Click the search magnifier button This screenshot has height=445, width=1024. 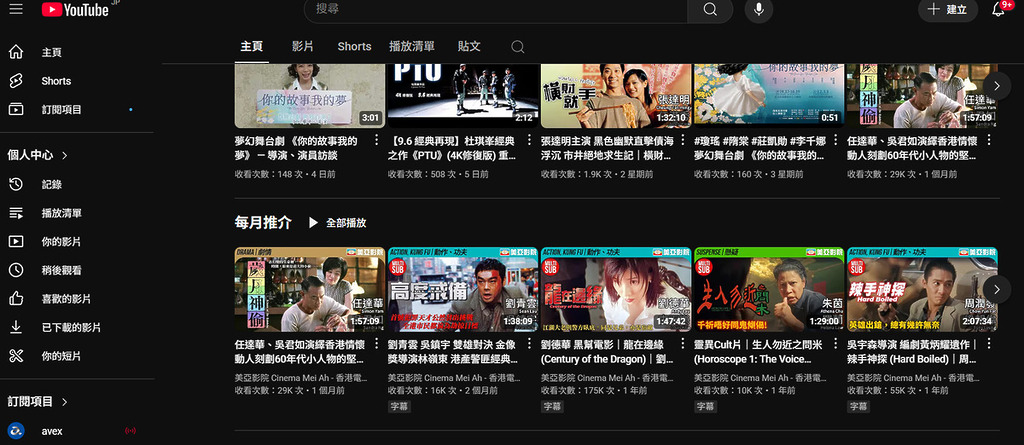[x=710, y=9]
